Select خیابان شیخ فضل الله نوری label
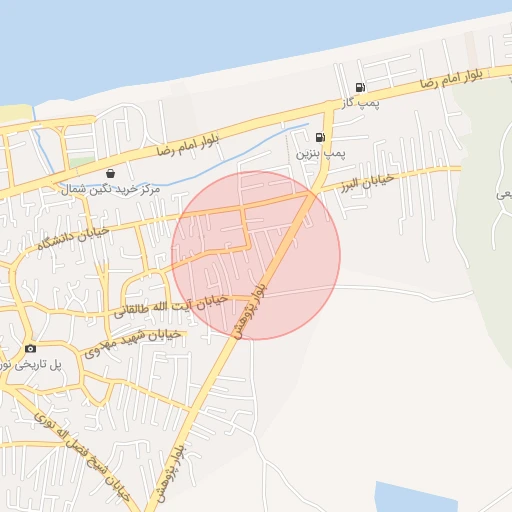The image size is (512, 512). 82,456
